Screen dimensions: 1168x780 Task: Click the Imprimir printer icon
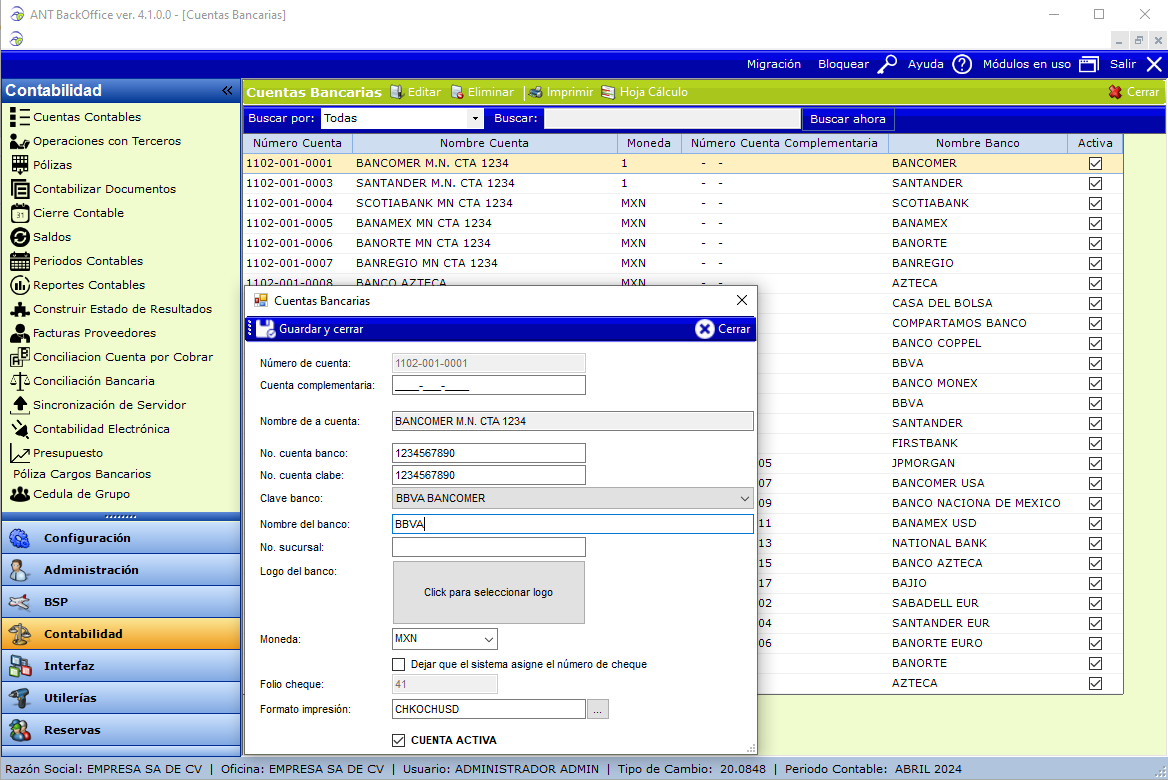[x=536, y=92]
